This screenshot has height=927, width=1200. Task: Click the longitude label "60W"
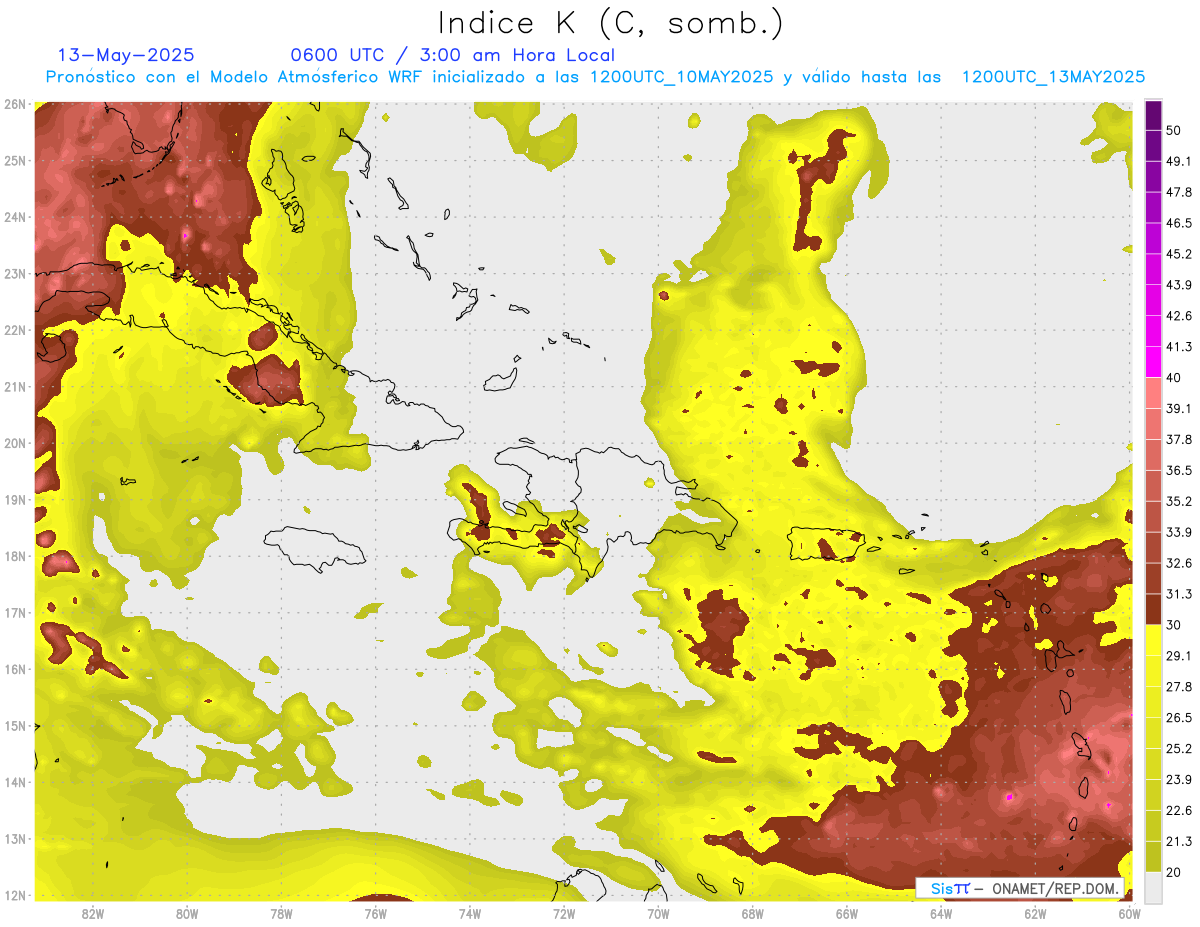tap(1129, 913)
